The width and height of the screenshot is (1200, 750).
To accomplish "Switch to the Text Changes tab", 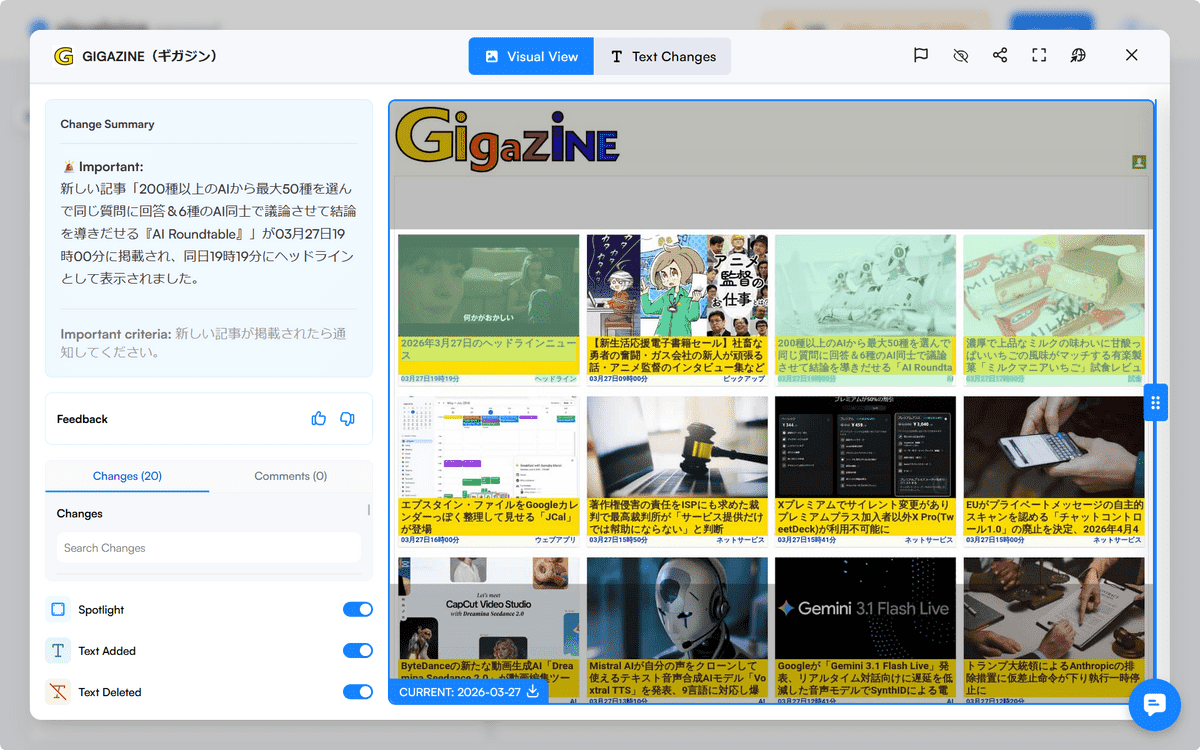I will coord(662,57).
